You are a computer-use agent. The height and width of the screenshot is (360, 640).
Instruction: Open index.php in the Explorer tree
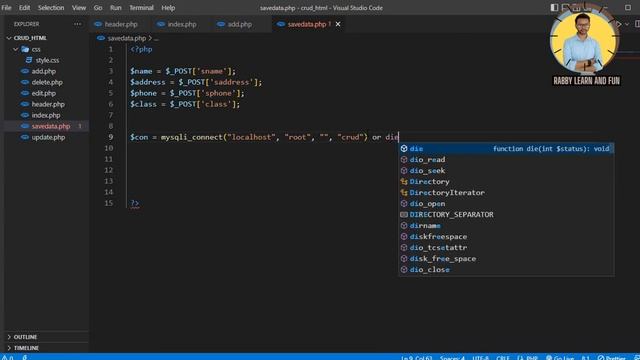pyautogui.click(x=46, y=115)
